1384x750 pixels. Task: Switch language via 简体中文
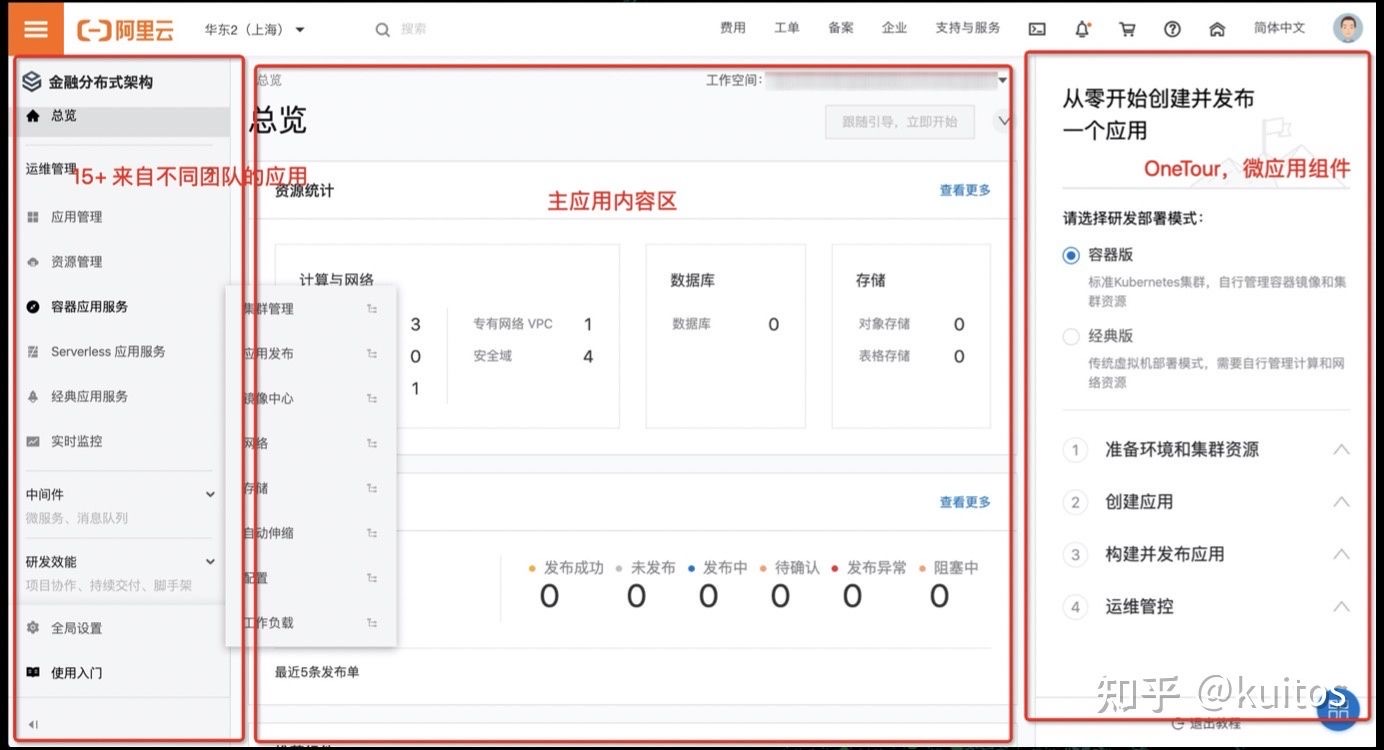click(1280, 28)
